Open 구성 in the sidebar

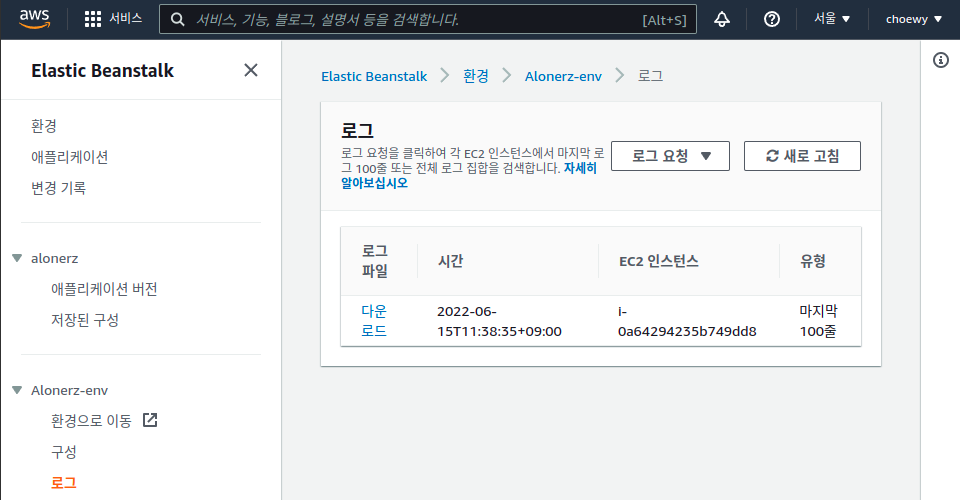point(64,452)
